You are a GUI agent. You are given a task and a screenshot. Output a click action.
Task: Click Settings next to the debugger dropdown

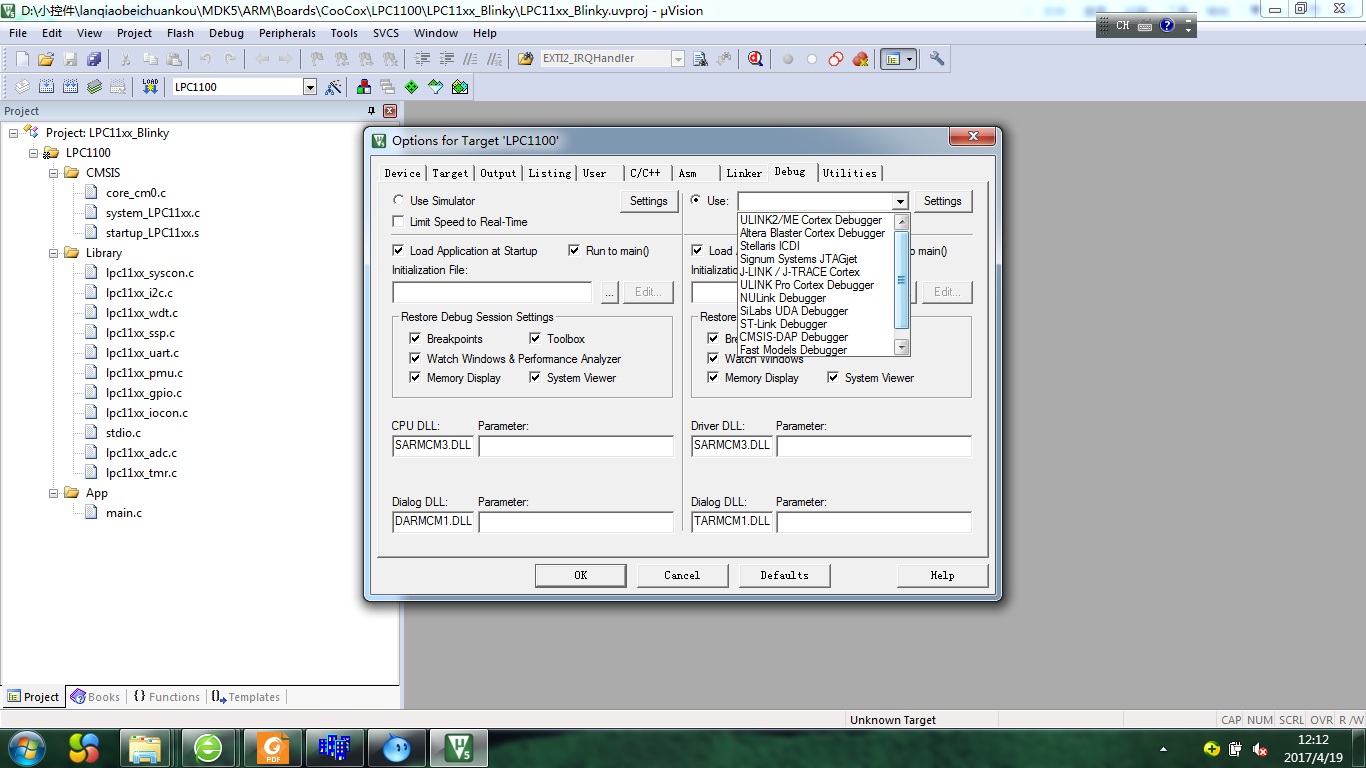(x=942, y=201)
